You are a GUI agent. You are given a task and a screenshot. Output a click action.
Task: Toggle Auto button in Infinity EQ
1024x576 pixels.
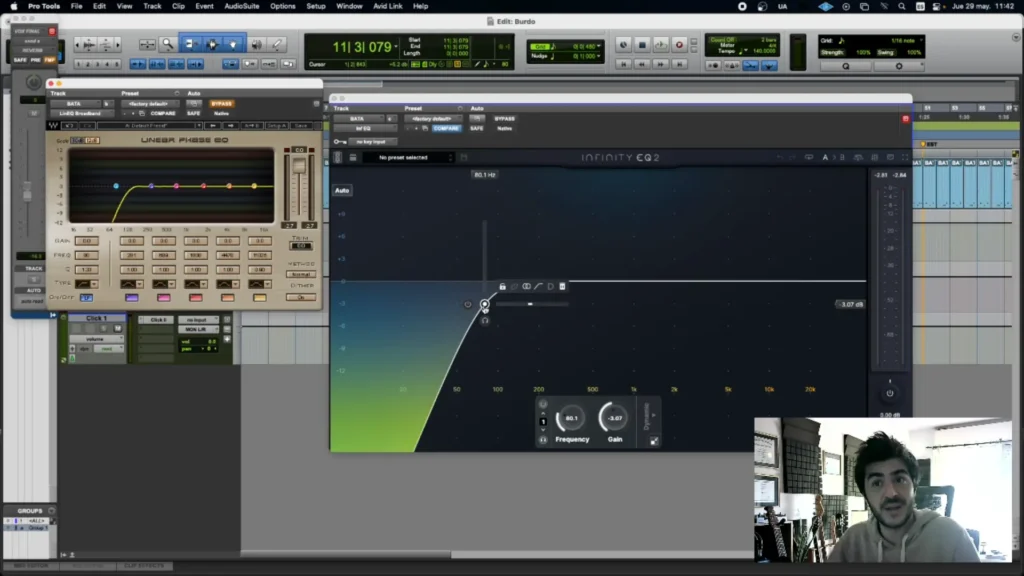click(342, 191)
